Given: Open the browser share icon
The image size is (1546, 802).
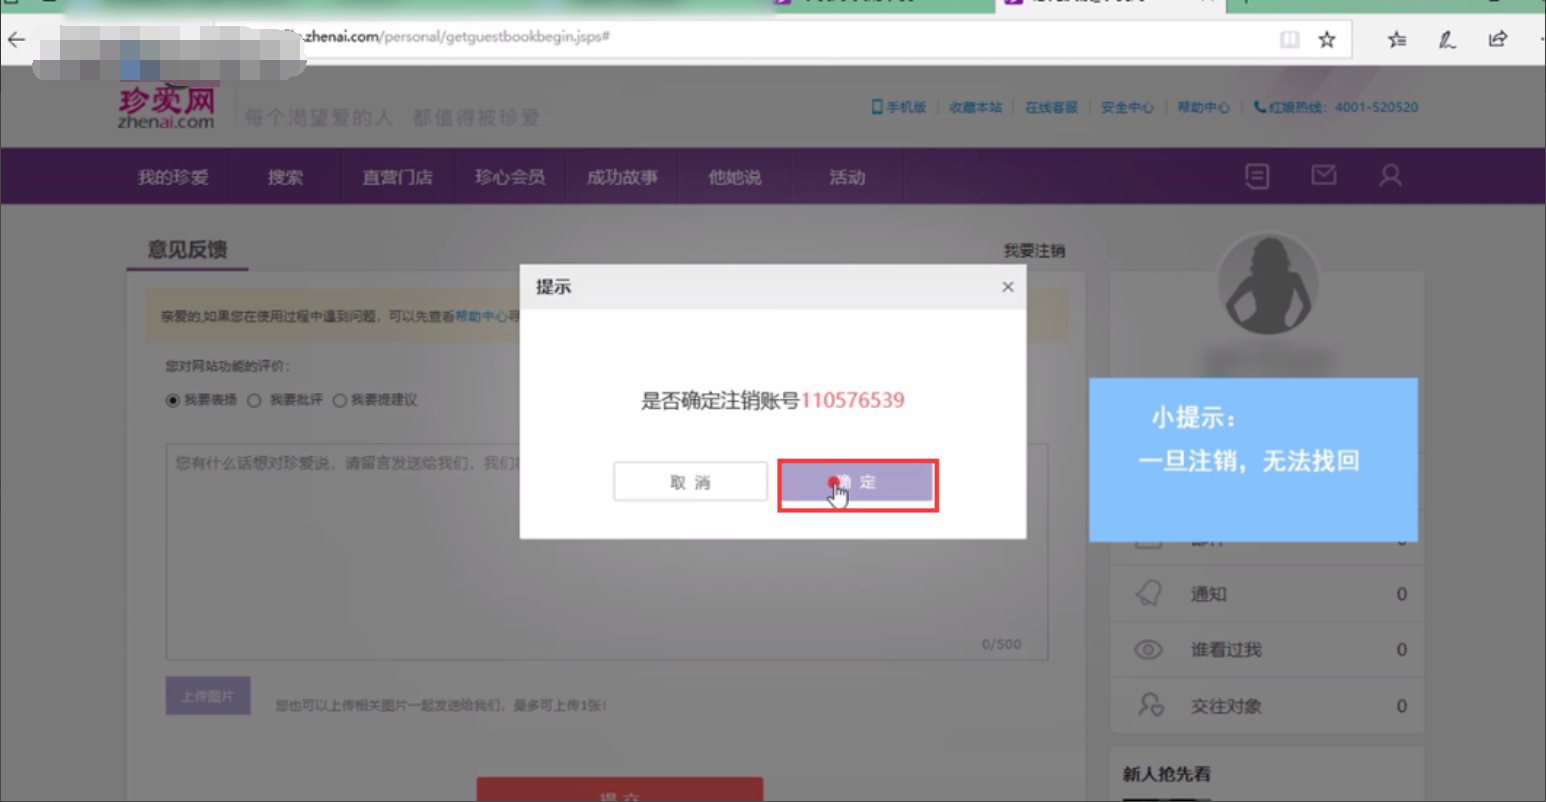Looking at the screenshot, I should coord(1497,39).
